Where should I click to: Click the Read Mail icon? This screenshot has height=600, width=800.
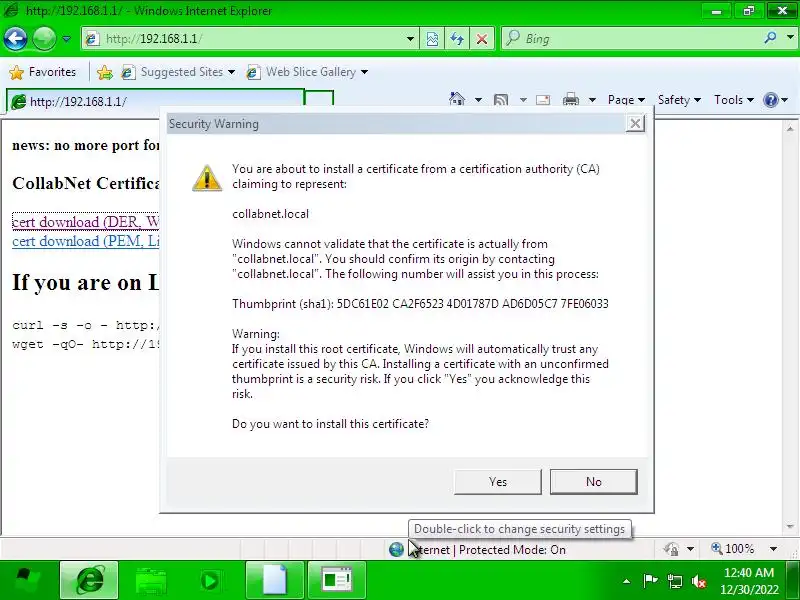tap(543, 100)
